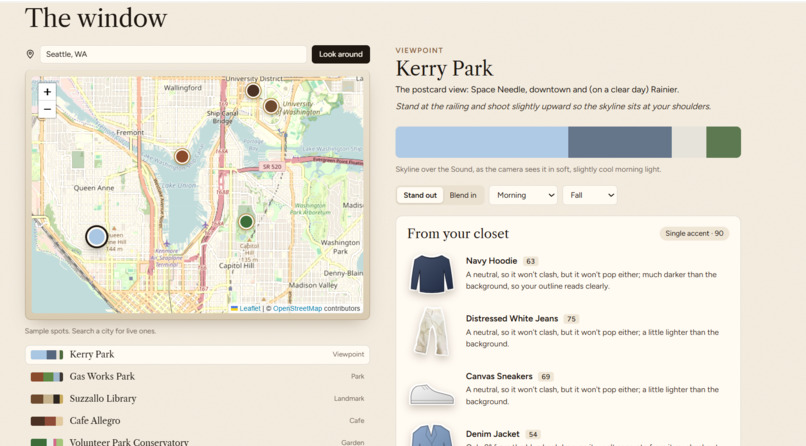Click the Gas Works Park color strip
The image size is (806, 446).
click(47, 377)
